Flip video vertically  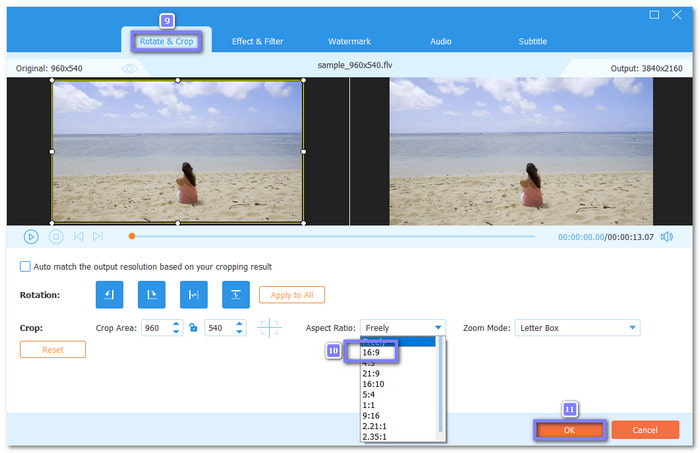tap(236, 295)
